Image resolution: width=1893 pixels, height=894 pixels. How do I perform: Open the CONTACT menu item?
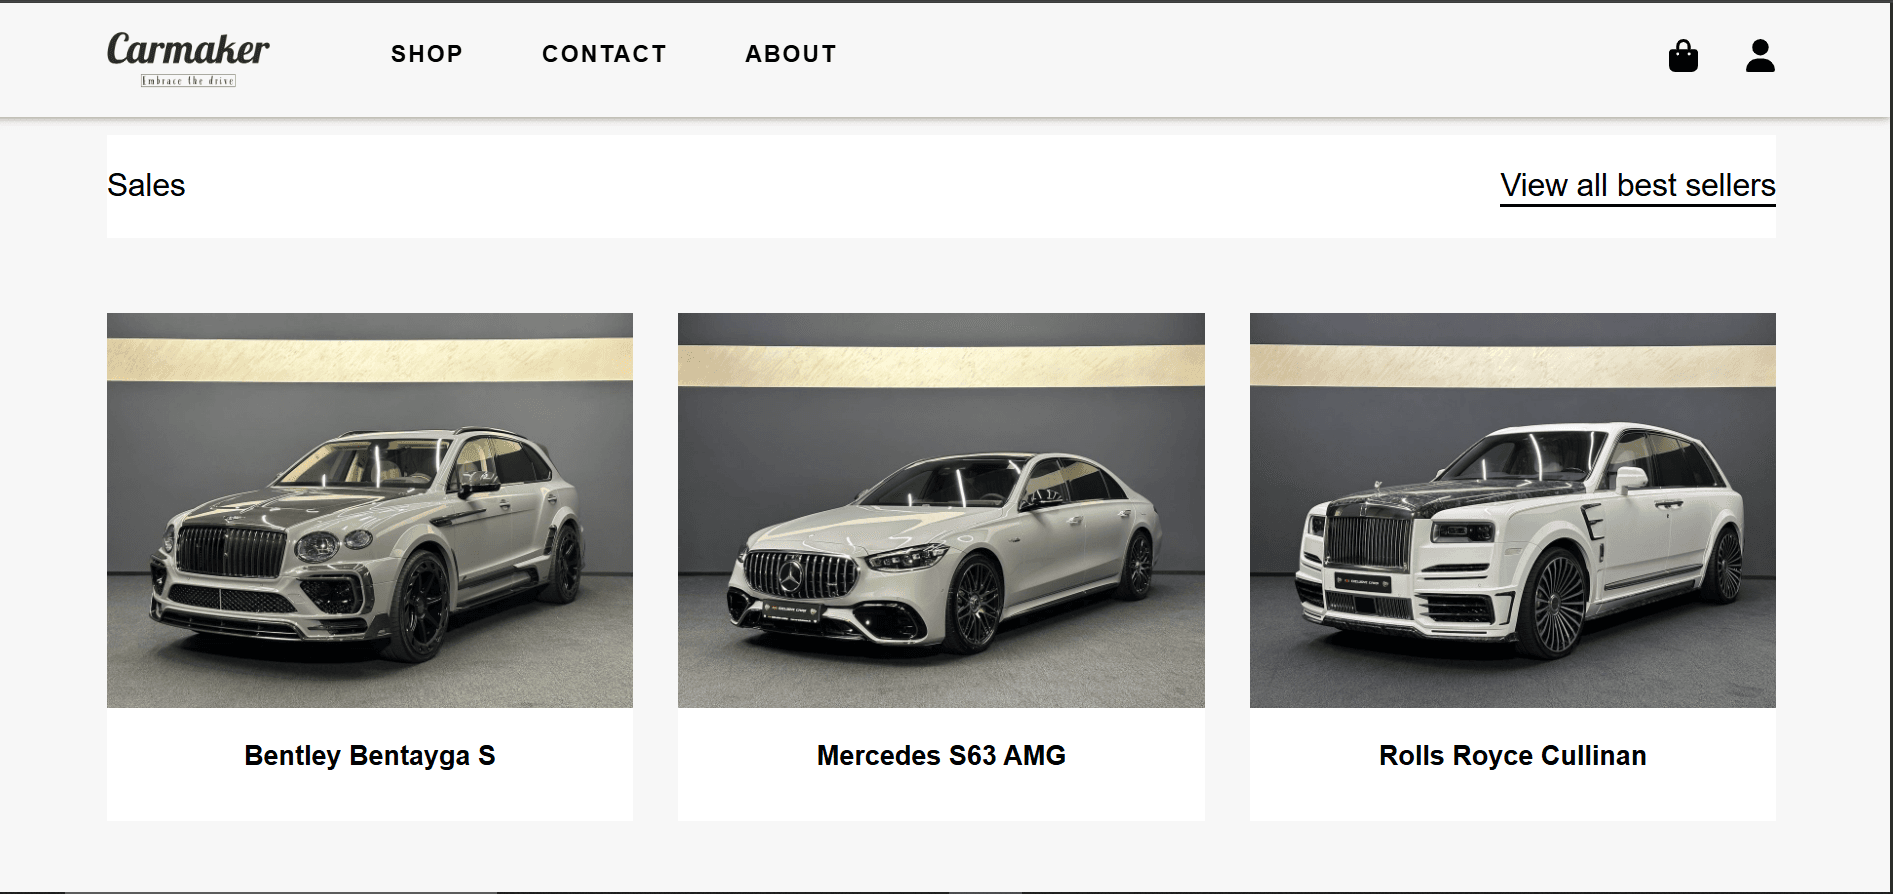(x=604, y=54)
